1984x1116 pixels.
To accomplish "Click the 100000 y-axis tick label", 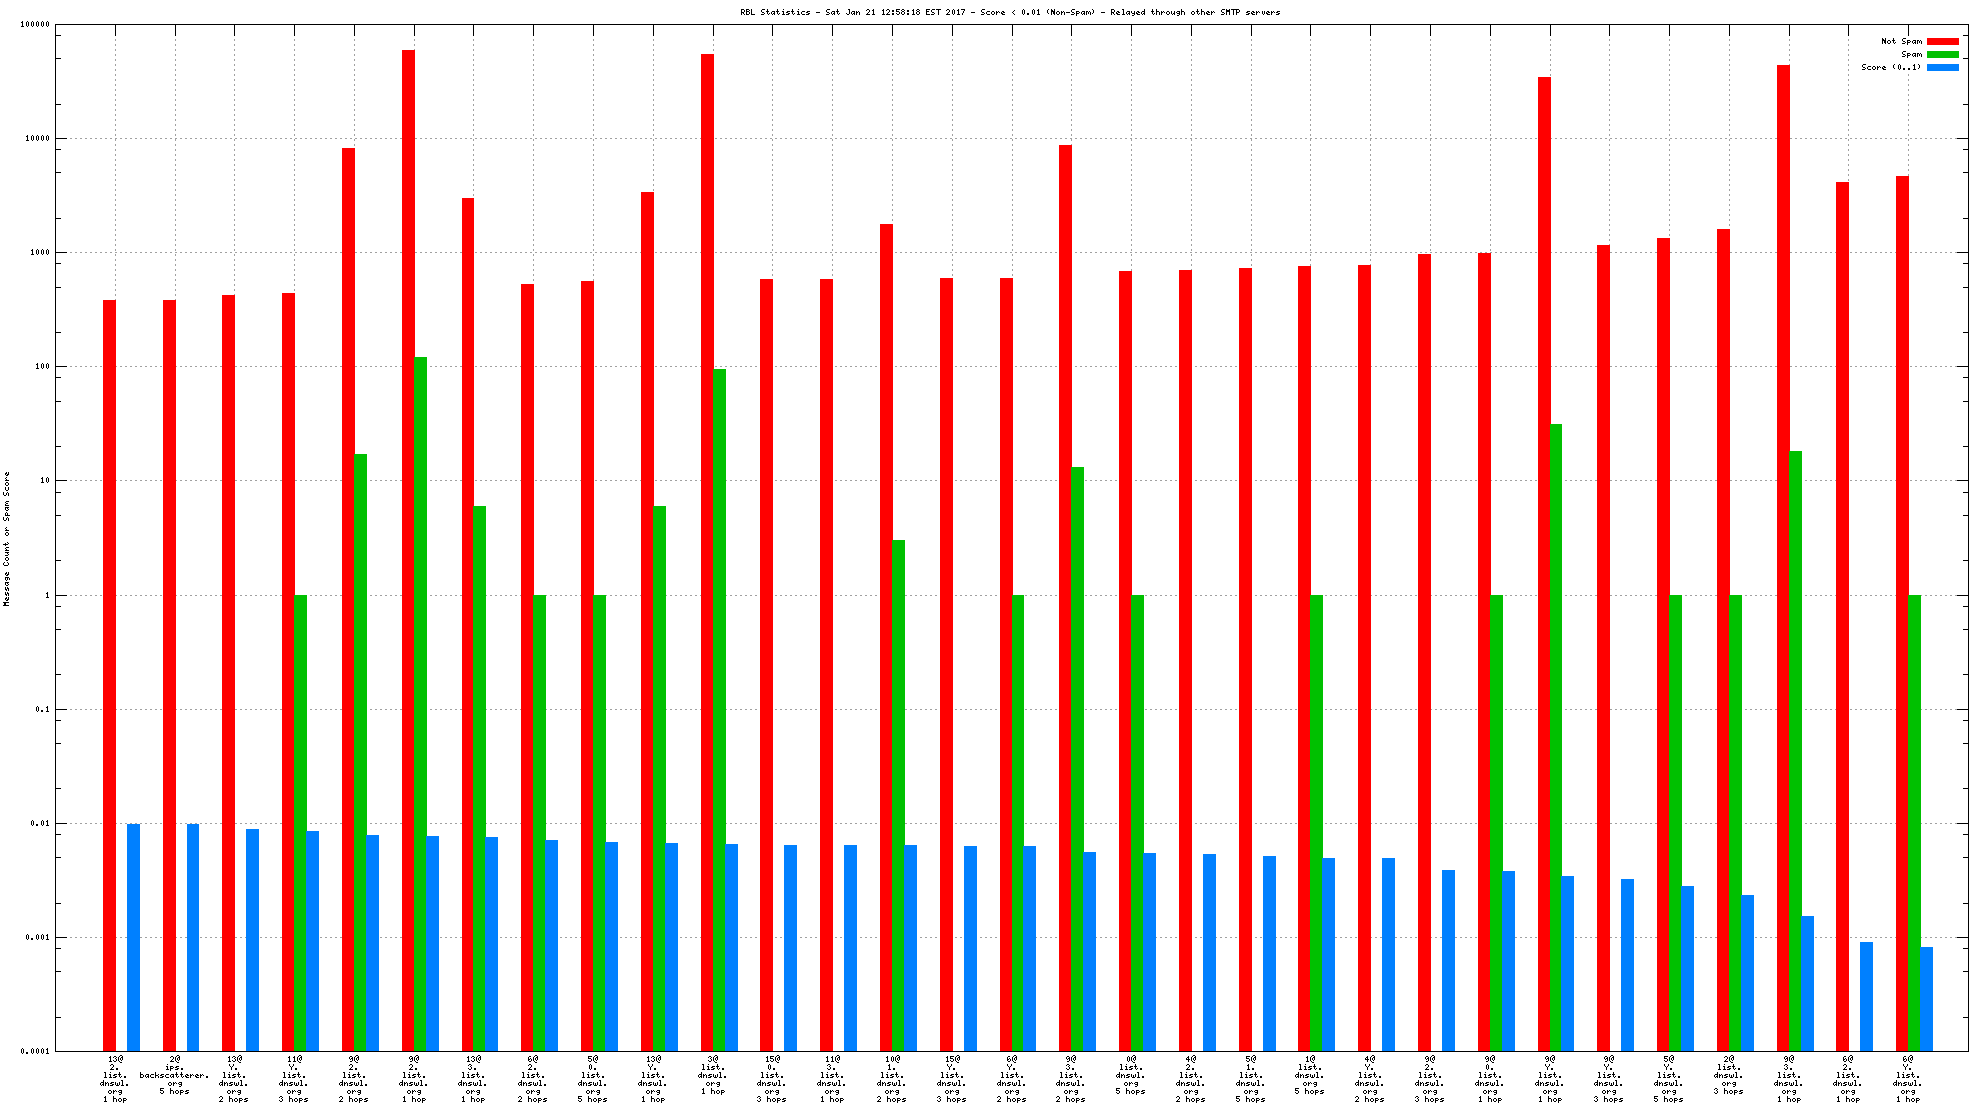I will pos(35,24).
